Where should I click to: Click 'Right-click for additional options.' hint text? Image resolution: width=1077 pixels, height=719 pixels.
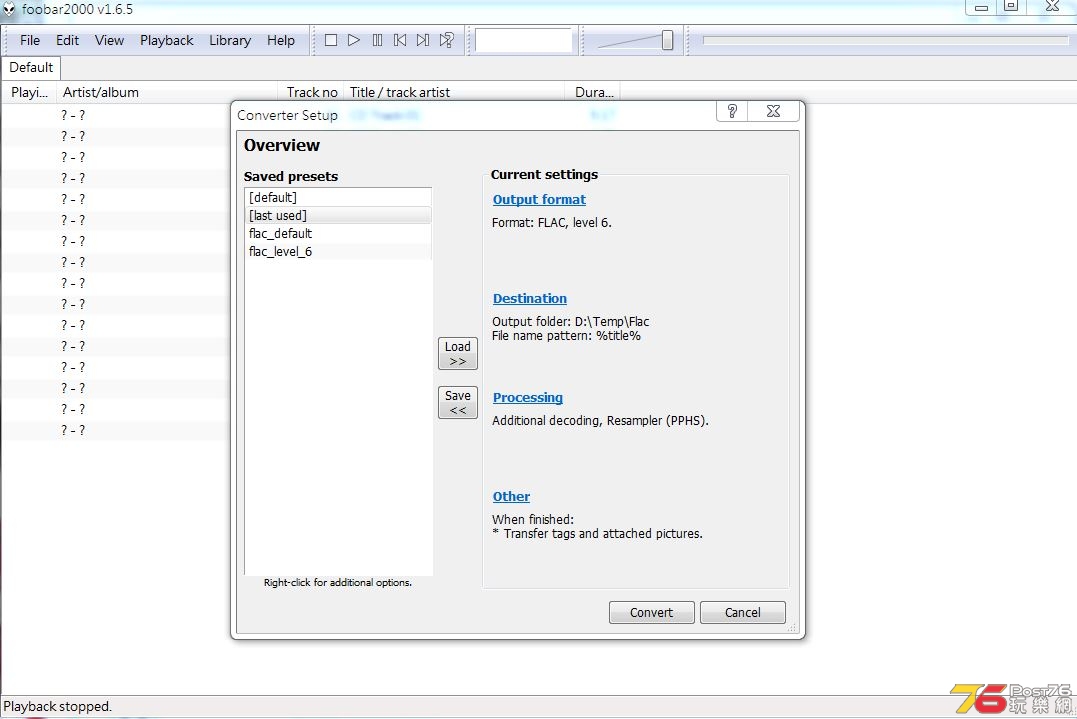pyautogui.click(x=338, y=582)
